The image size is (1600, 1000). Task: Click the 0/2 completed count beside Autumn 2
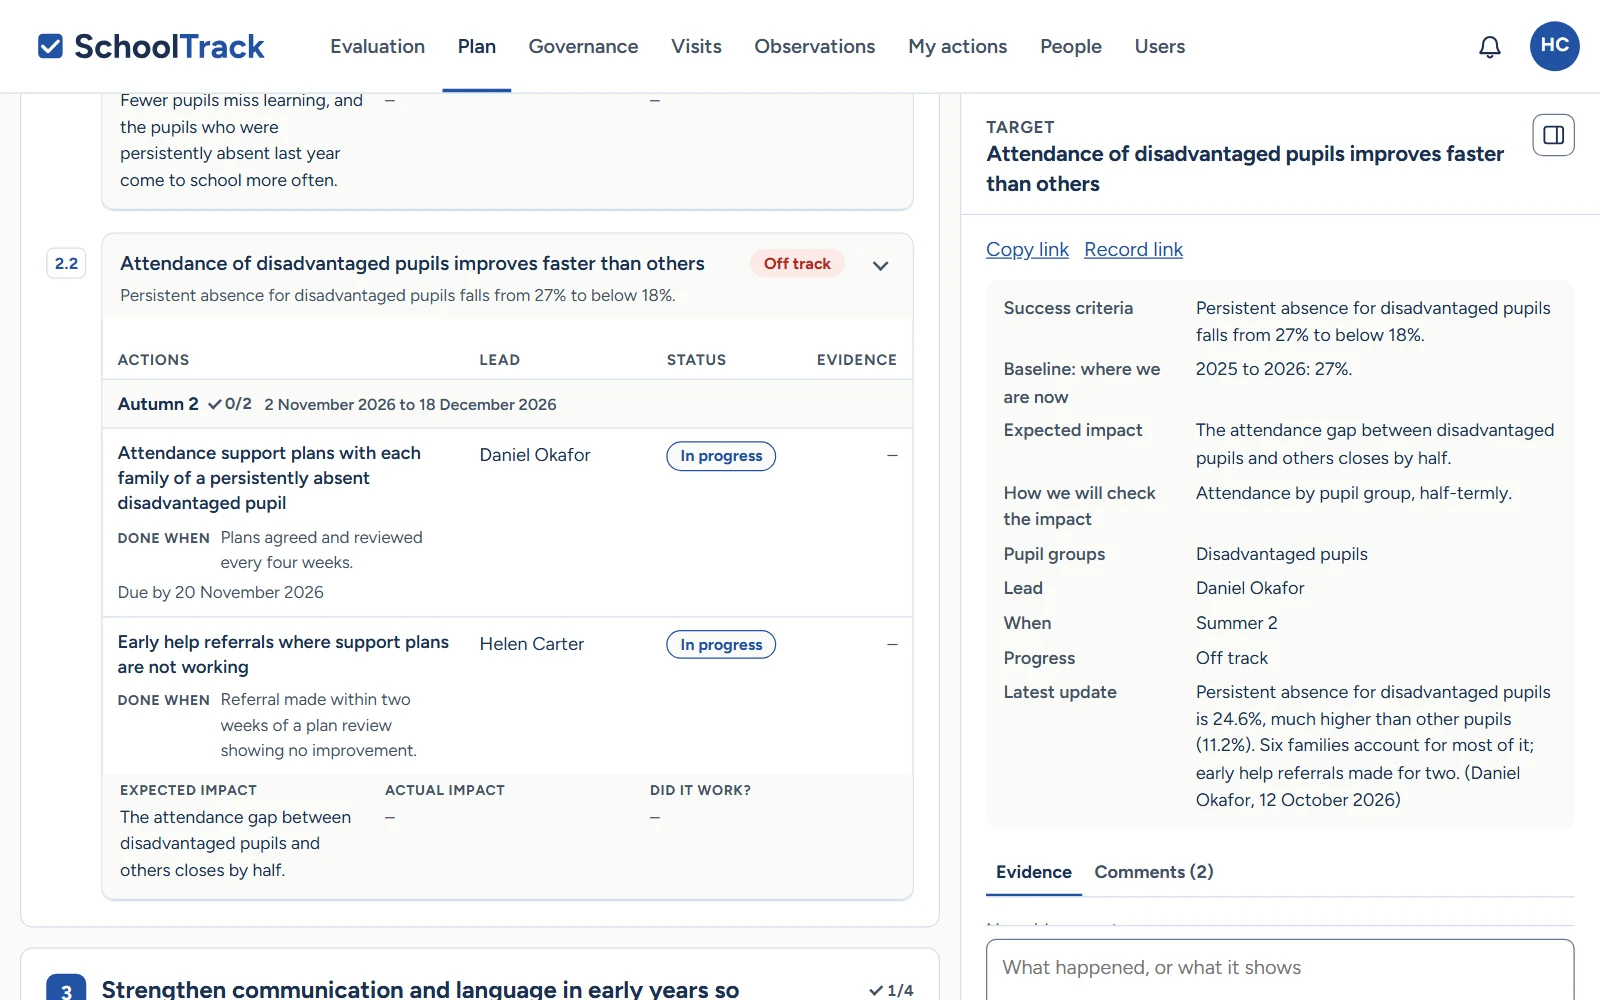(x=230, y=404)
